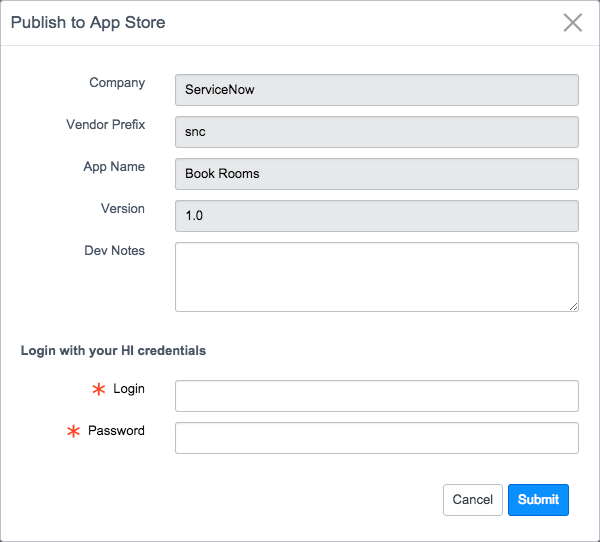Click the Dev Notes label
This screenshot has width=600, height=542.
tap(114, 250)
